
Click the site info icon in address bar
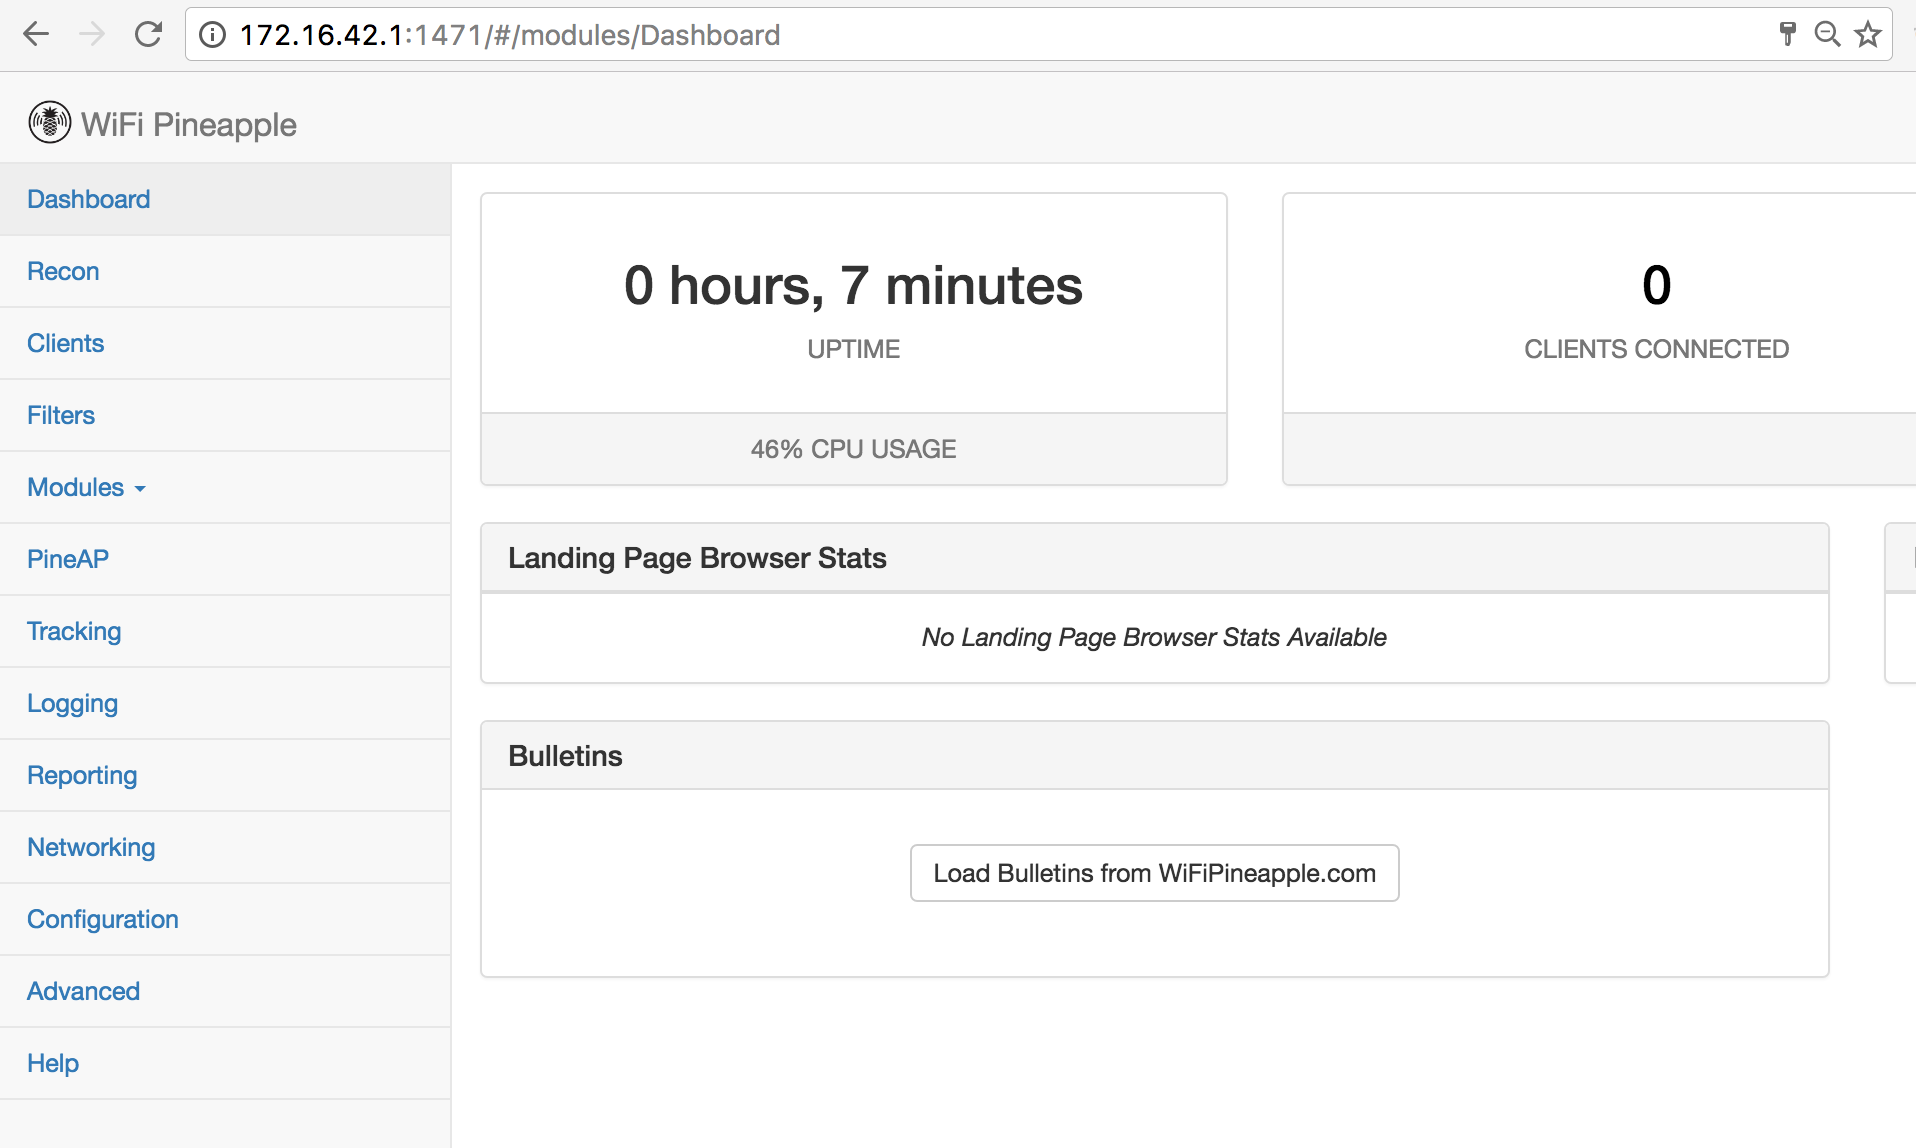pyautogui.click(x=212, y=35)
